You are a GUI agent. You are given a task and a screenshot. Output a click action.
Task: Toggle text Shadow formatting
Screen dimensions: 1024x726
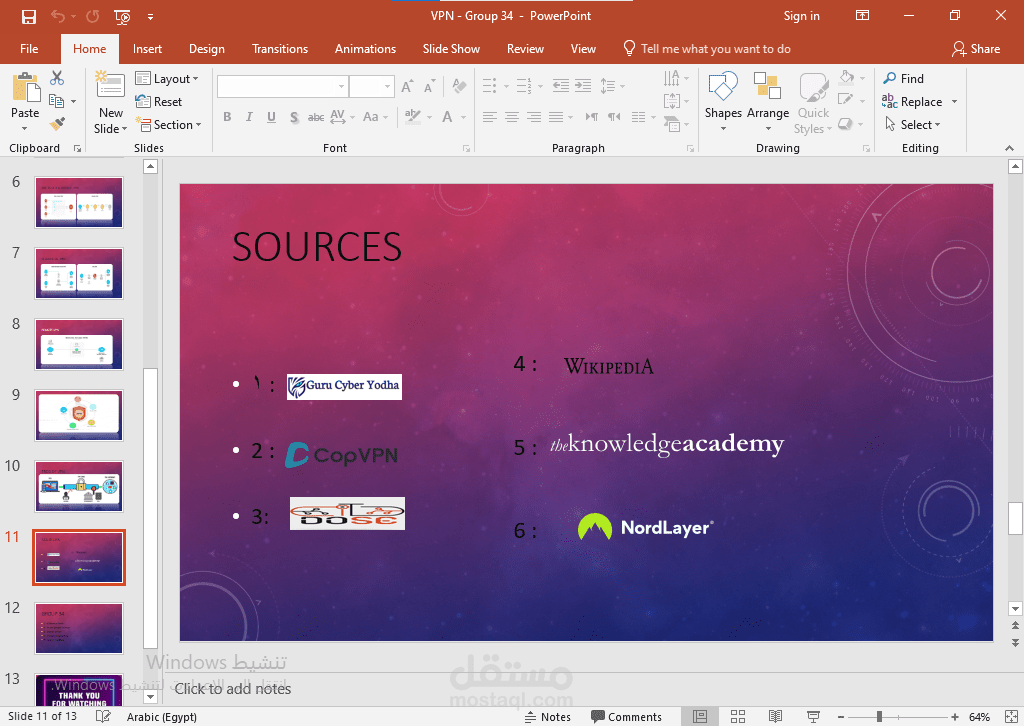pos(294,117)
